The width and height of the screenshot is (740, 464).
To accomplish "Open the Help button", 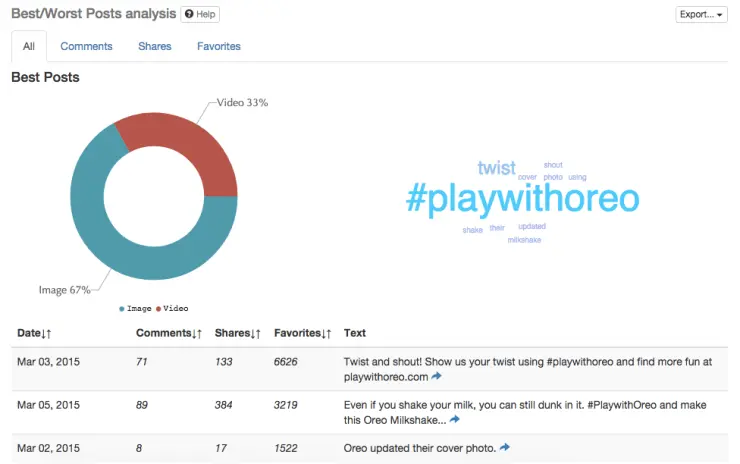I will [x=200, y=14].
